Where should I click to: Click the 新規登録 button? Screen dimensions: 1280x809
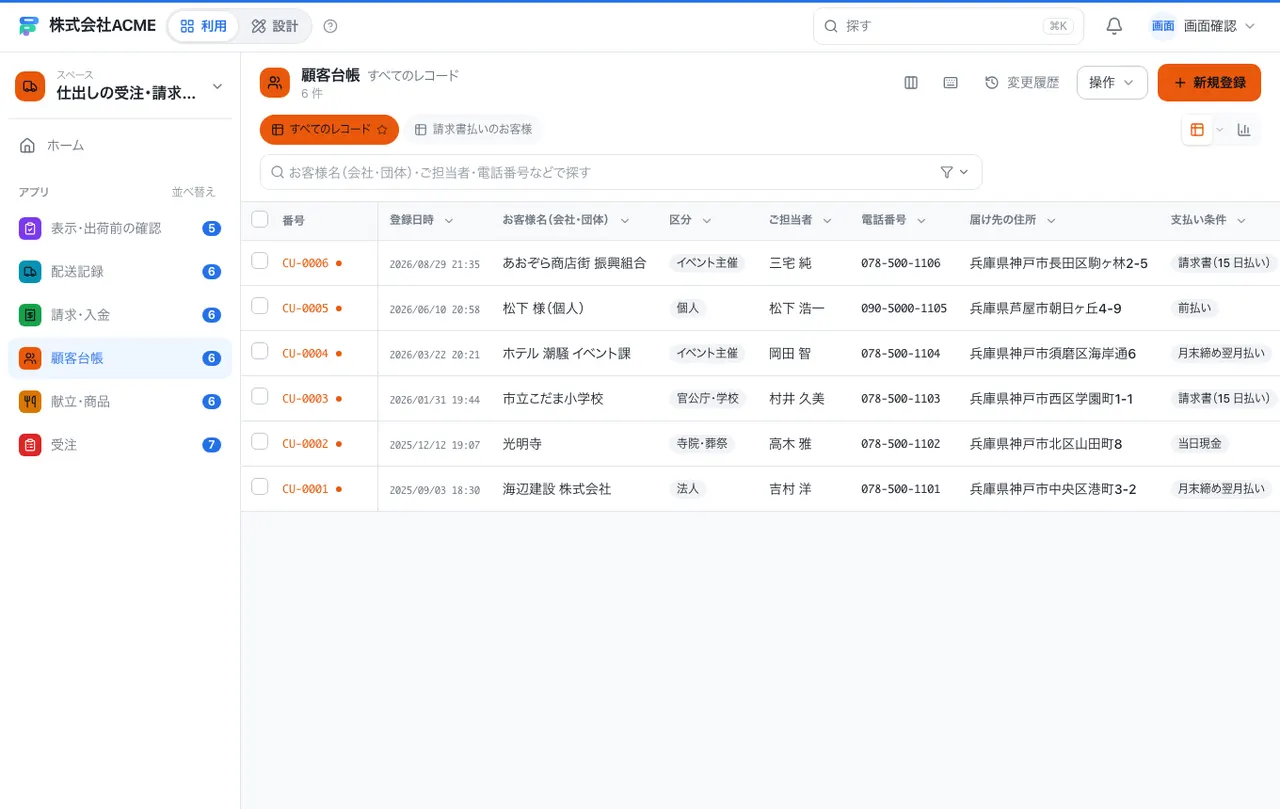coord(1209,83)
